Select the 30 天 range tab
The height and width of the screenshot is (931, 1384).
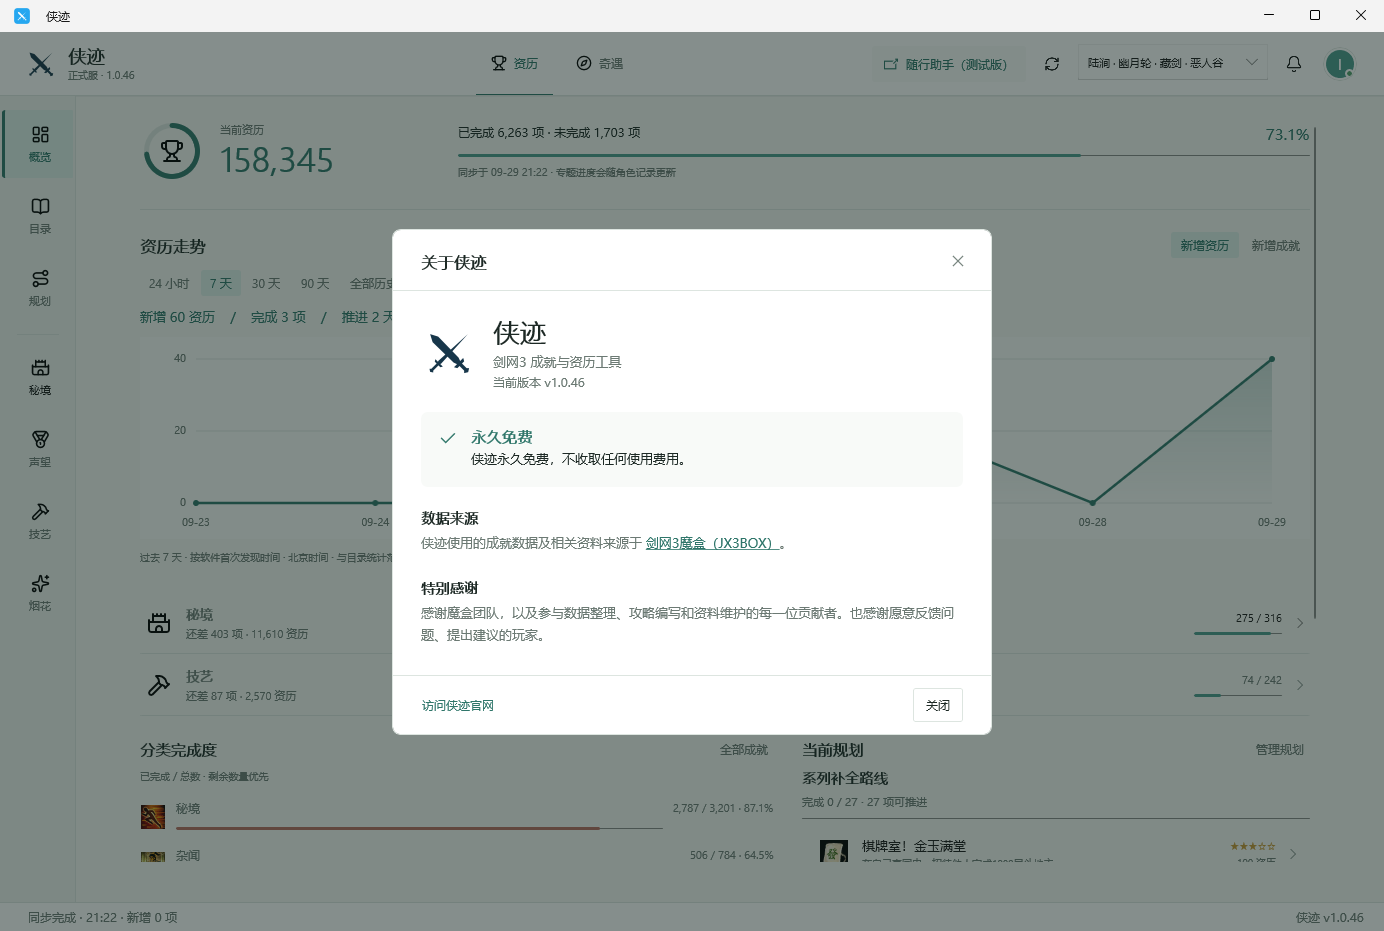pyautogui.click(x=266, y=284)
